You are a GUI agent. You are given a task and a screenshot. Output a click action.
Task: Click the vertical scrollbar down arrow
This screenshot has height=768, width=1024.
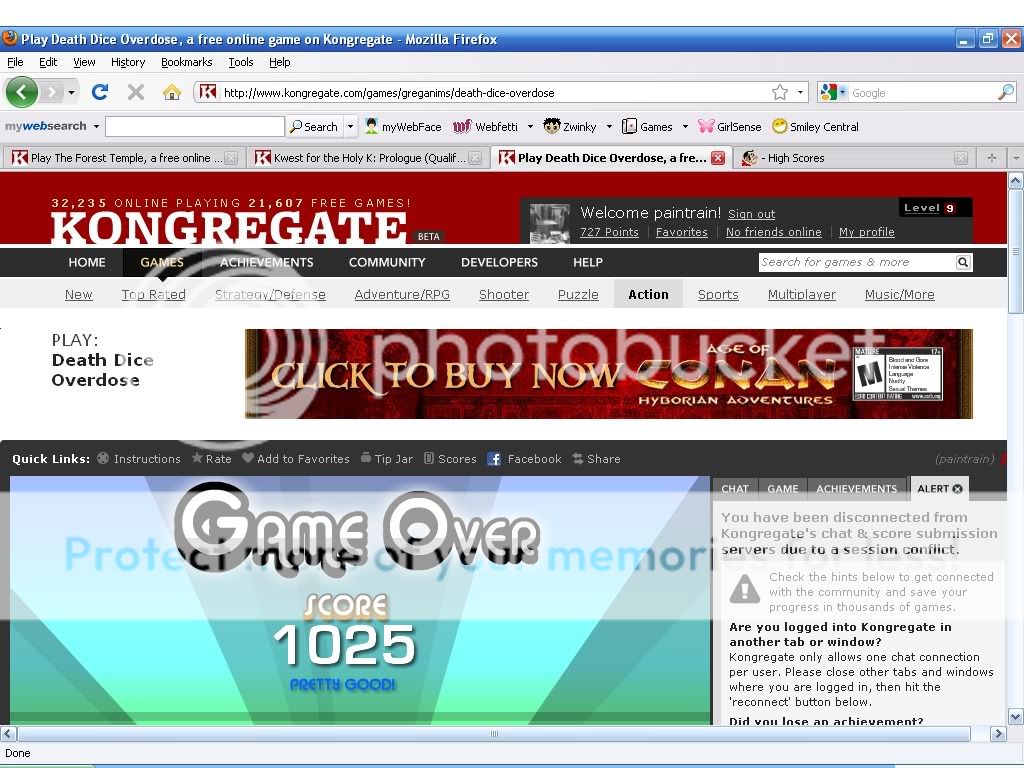coord(1016,716)
